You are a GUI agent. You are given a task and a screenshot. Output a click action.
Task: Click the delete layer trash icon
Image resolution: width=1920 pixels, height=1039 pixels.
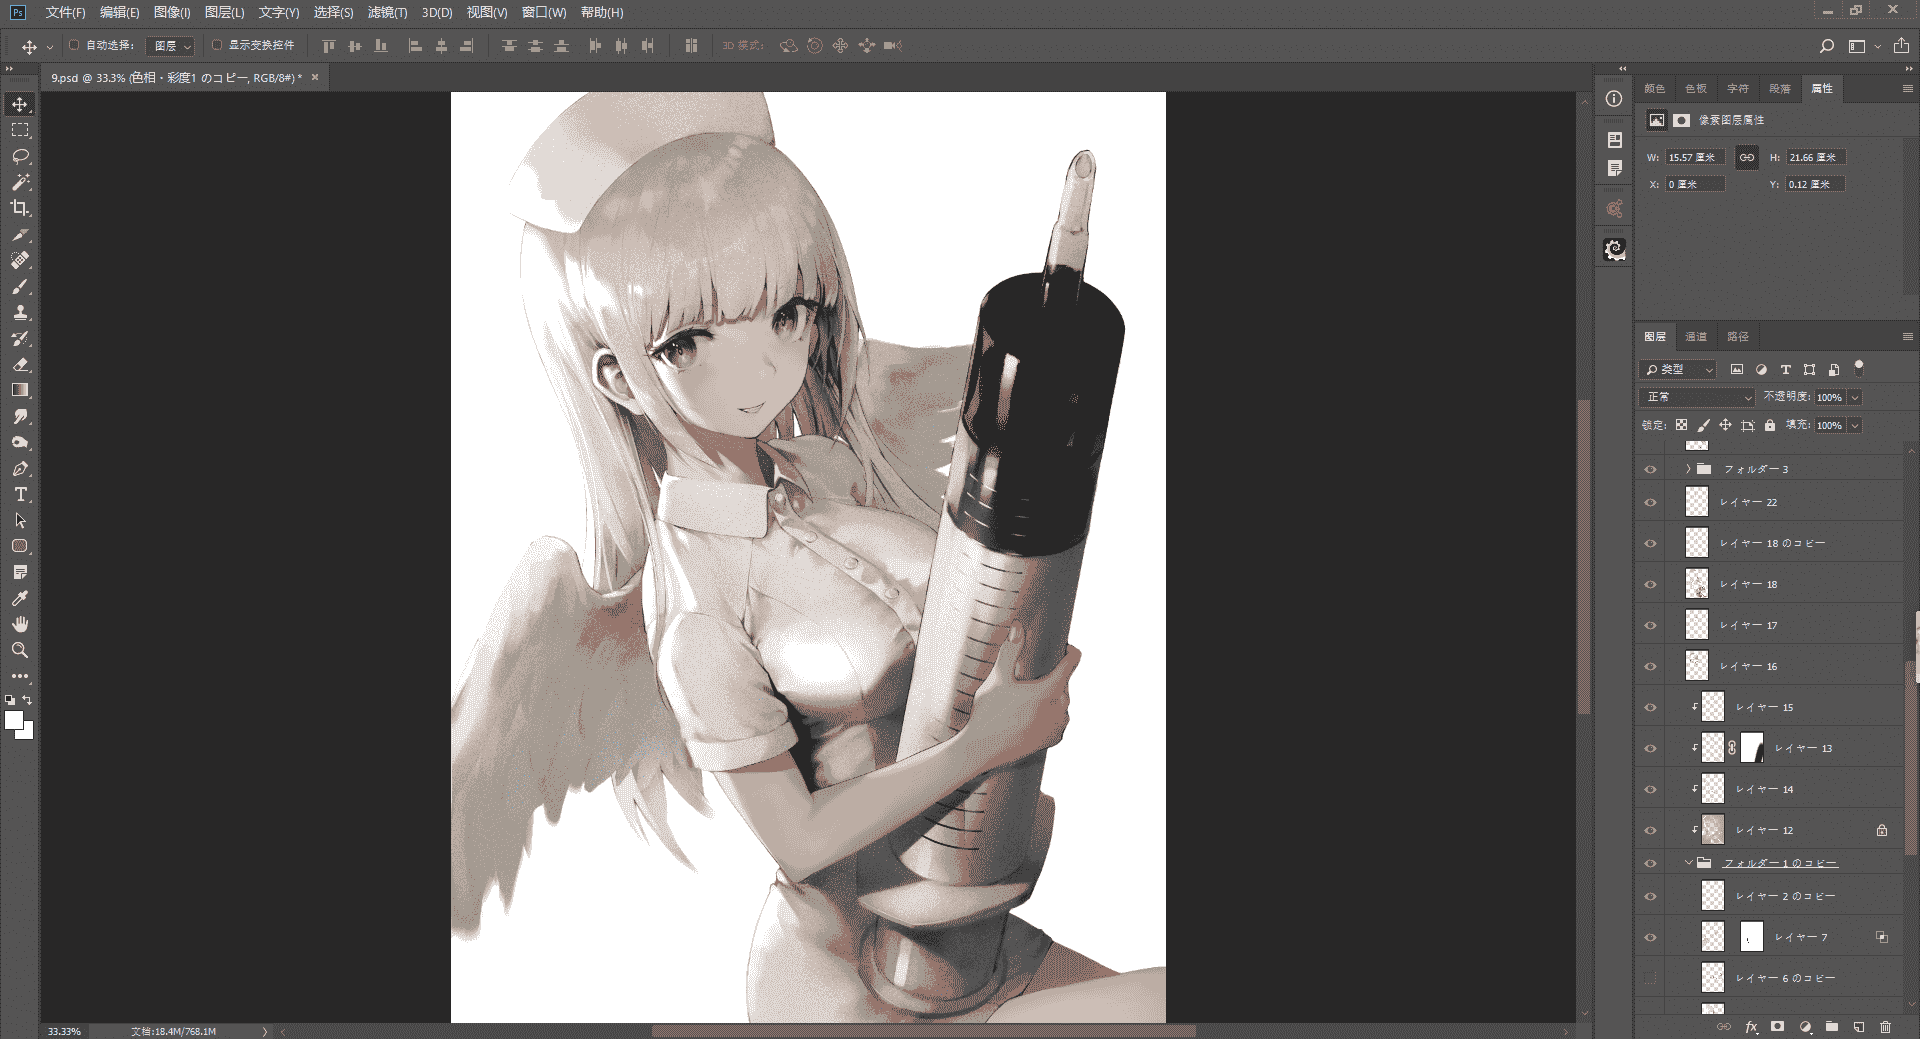[1885, 1027]
